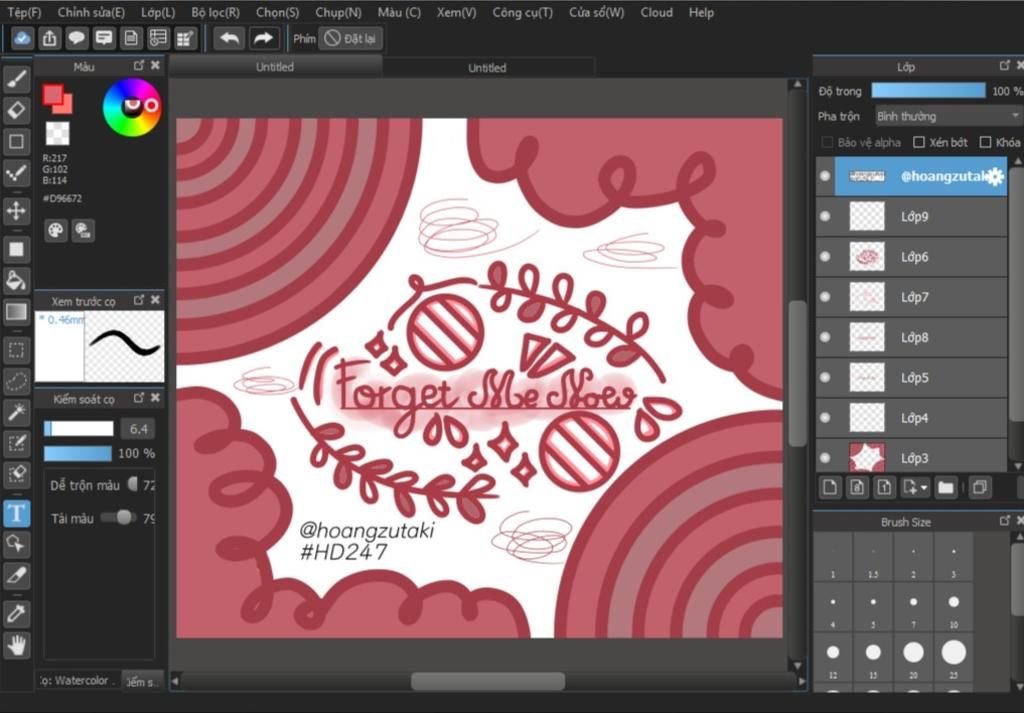The height and width of the screenshot is (713, 1024).
Task: Select the Lasso selection tool
Action: (x=16, y=381)
